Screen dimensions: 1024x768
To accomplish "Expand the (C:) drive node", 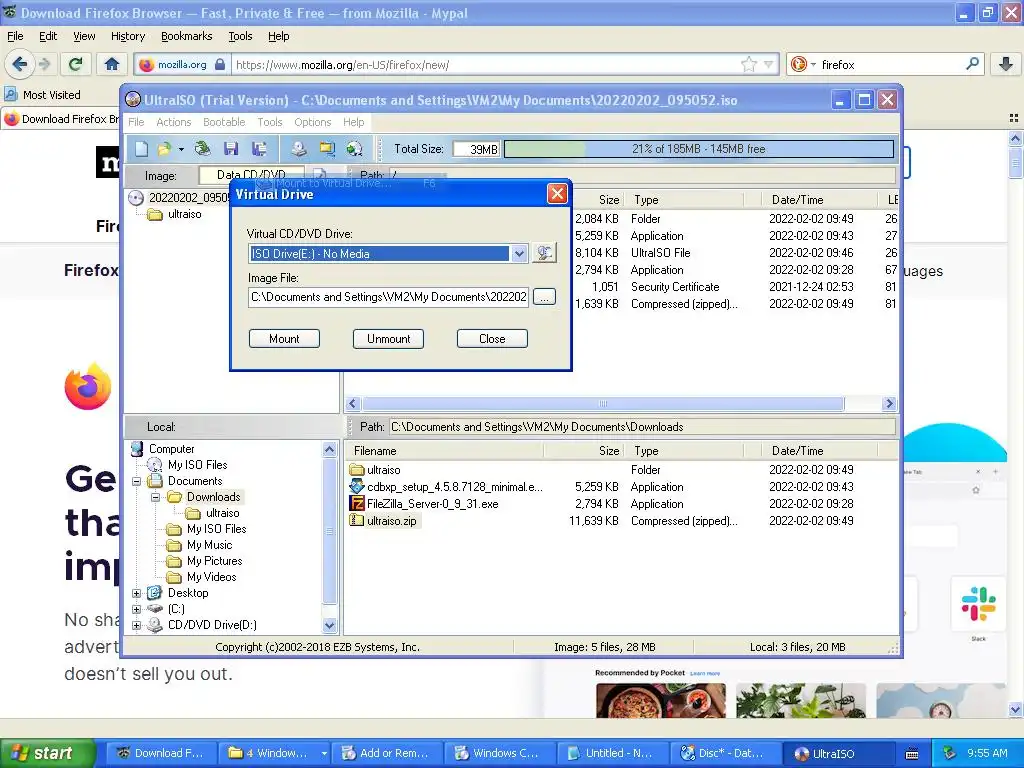I will coord(136,609).
